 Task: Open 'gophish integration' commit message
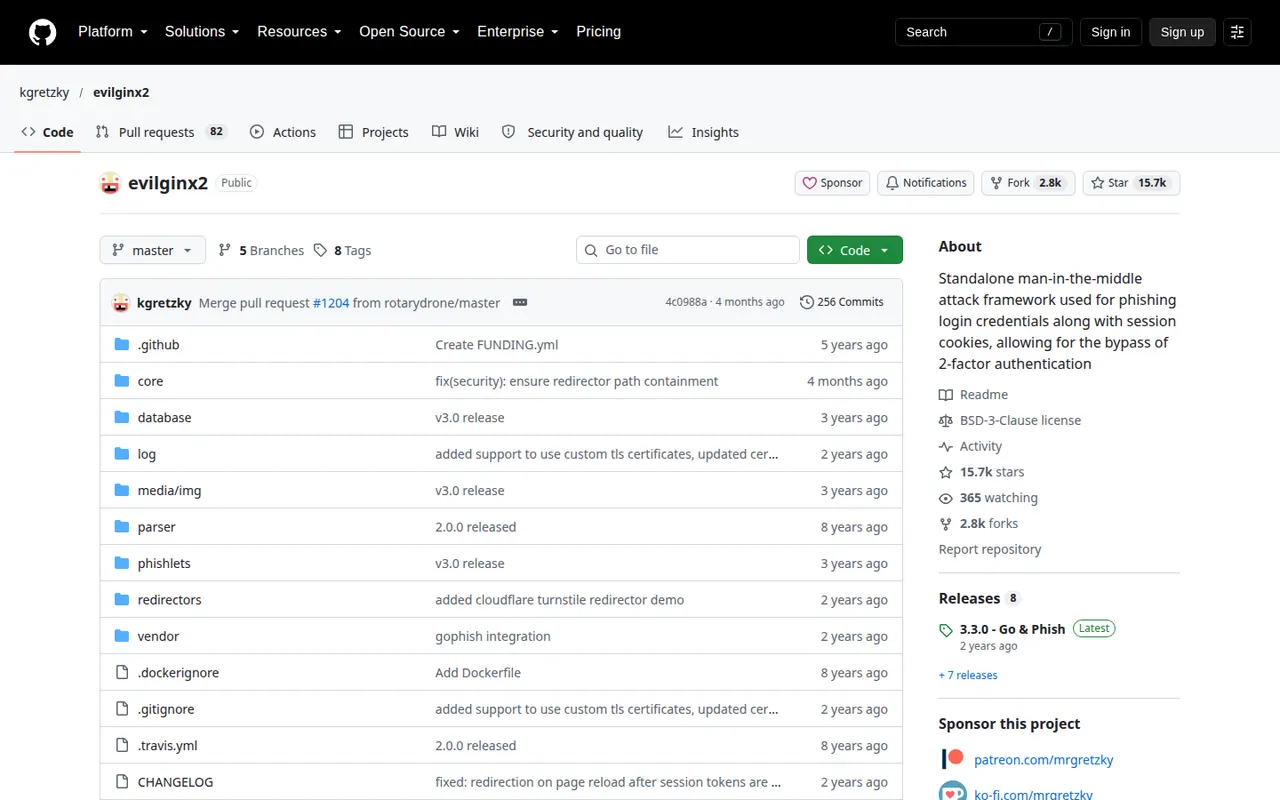[492, 637]
